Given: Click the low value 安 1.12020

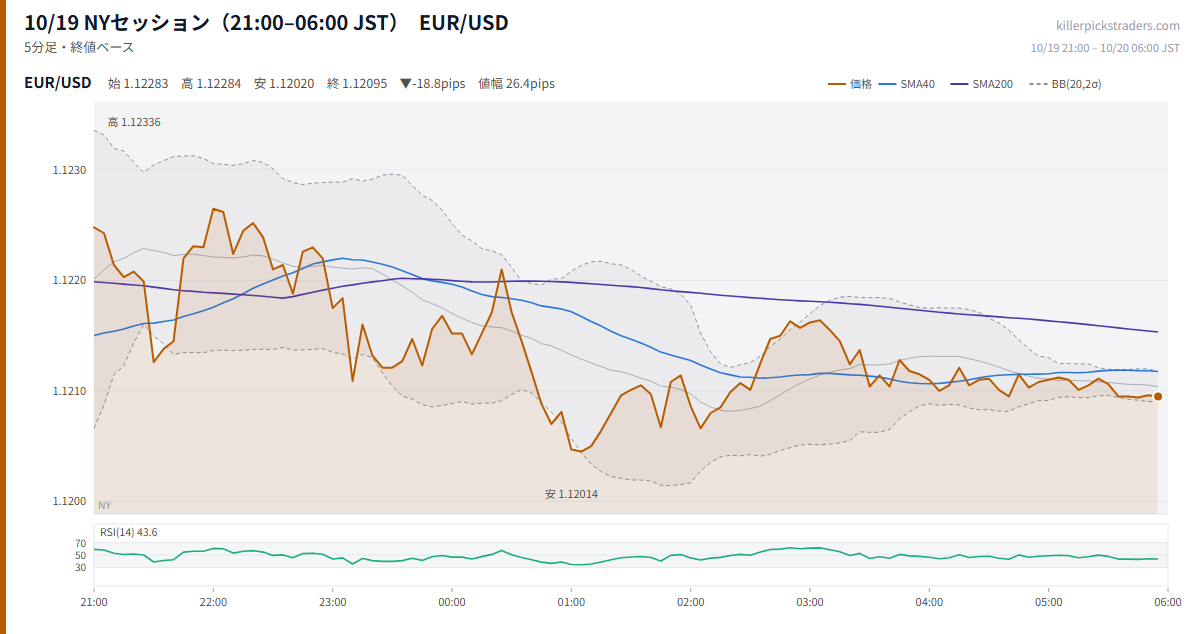Looking at the screenshot, I should (x=284, y=84).
